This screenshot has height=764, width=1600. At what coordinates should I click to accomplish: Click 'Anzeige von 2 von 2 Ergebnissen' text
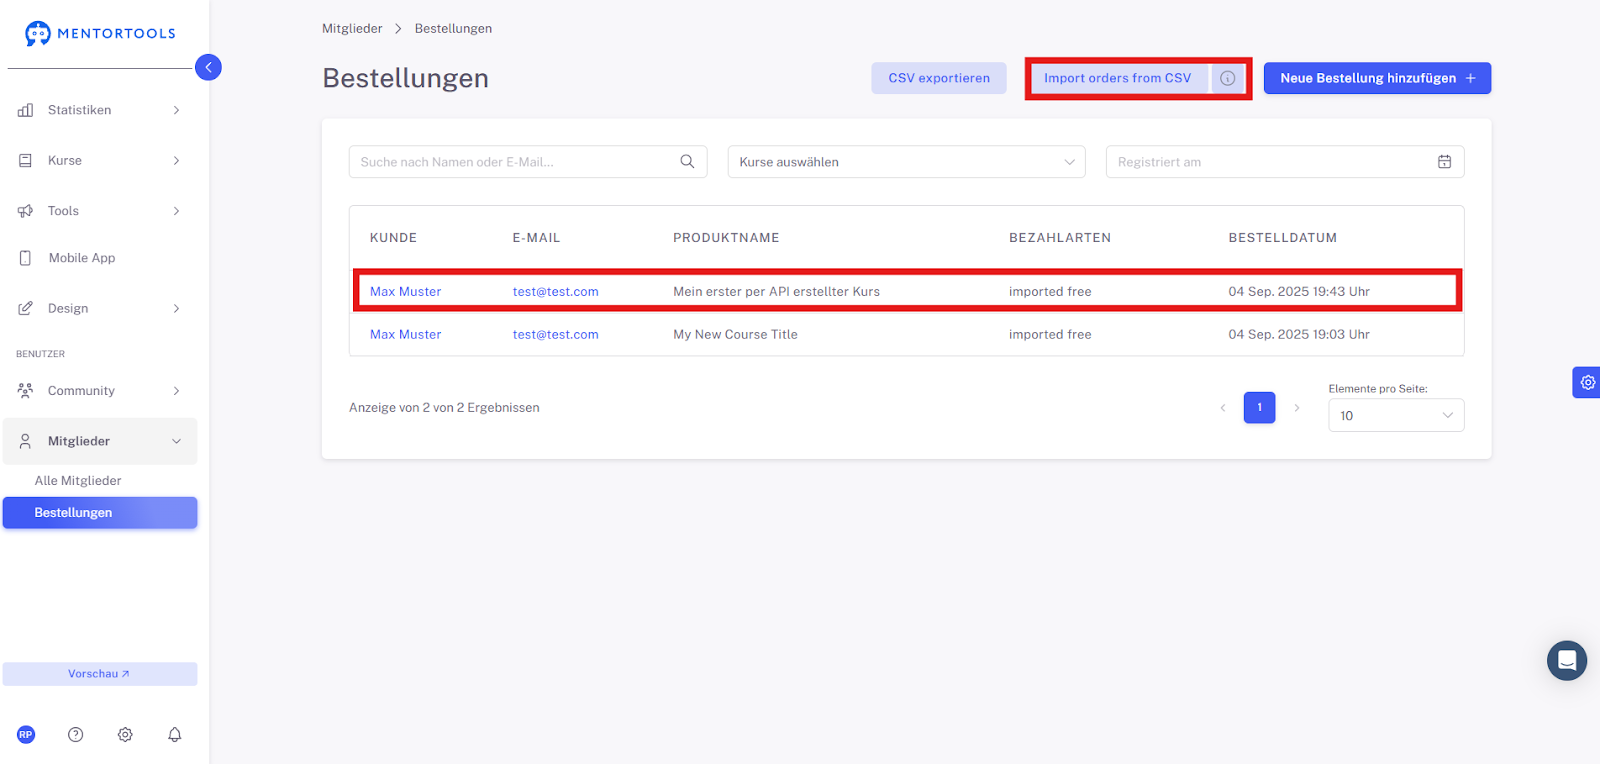click(x=444, y=408)
